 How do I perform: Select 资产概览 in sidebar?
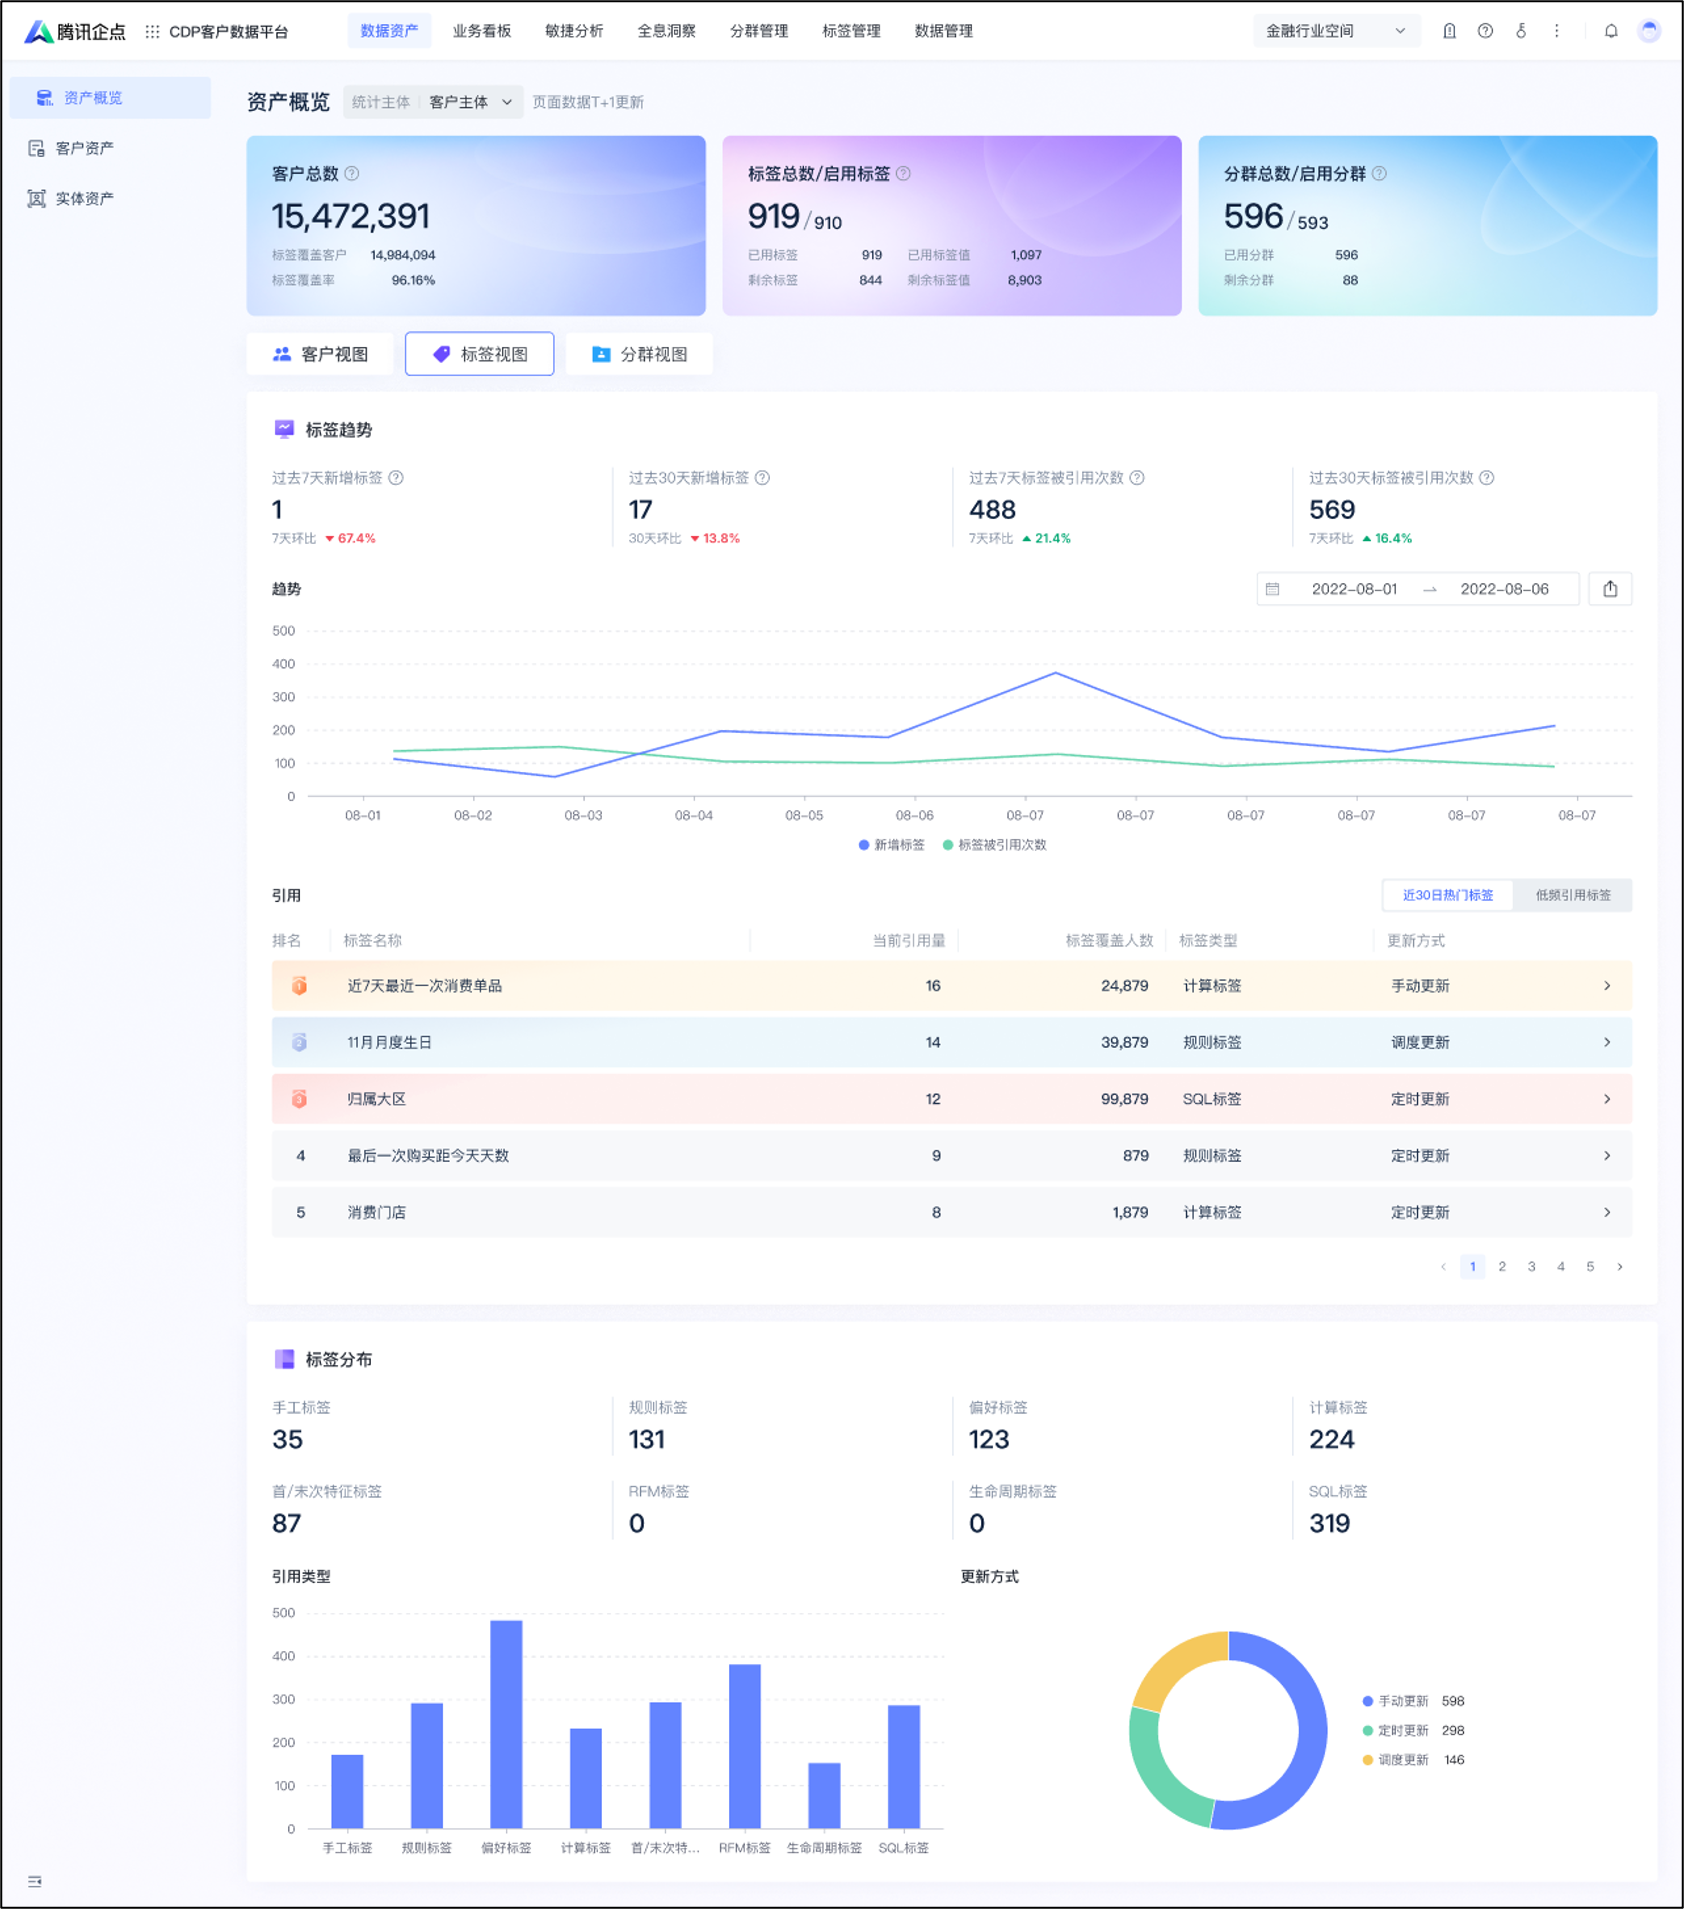[110, 97]
